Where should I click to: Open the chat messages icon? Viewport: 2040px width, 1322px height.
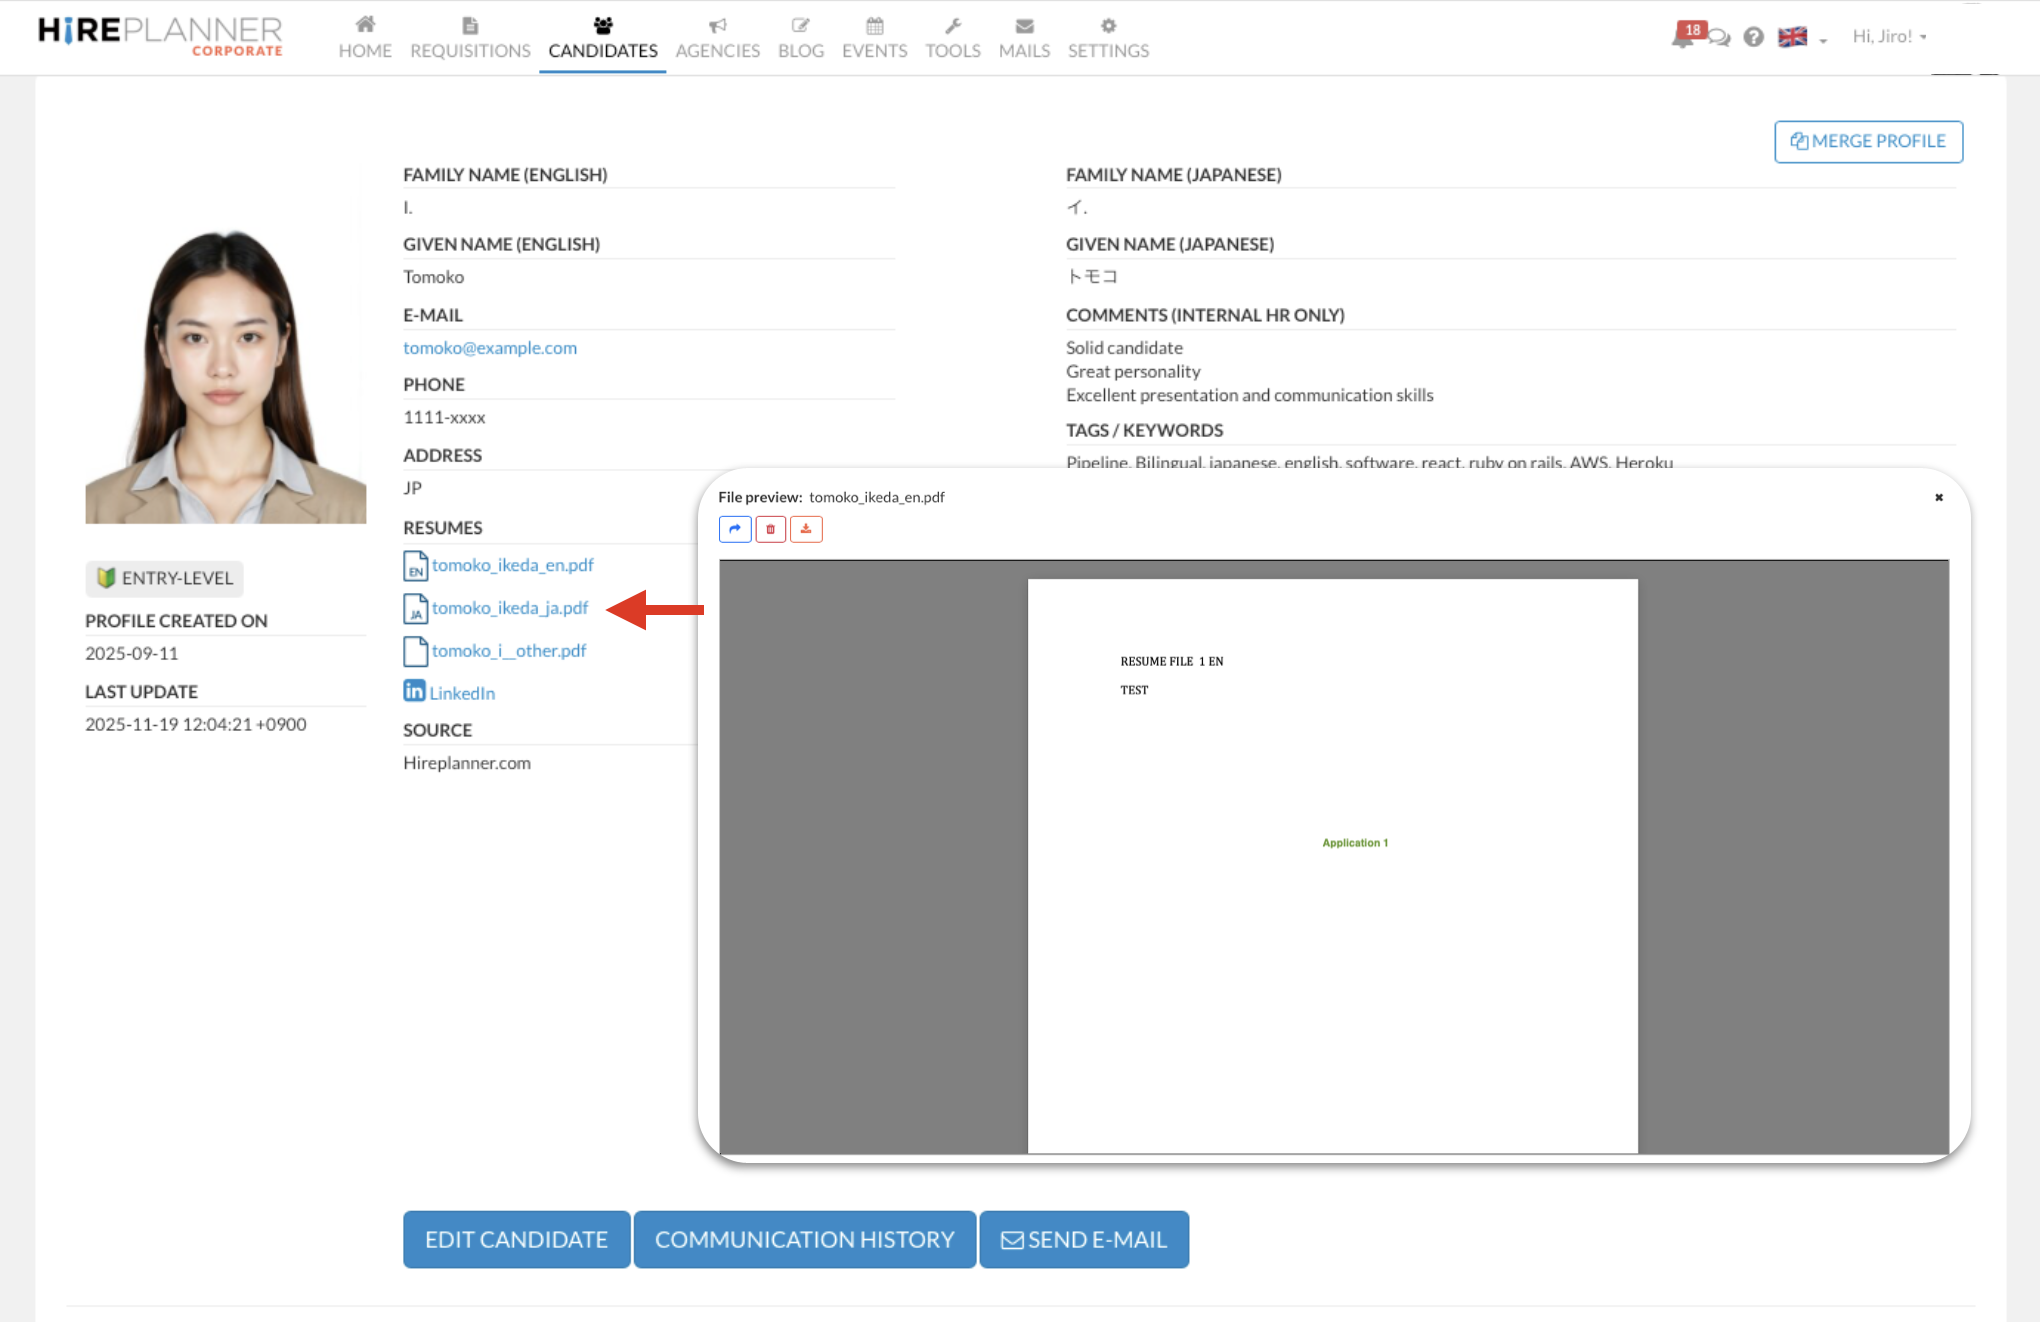coord(1719,38)
